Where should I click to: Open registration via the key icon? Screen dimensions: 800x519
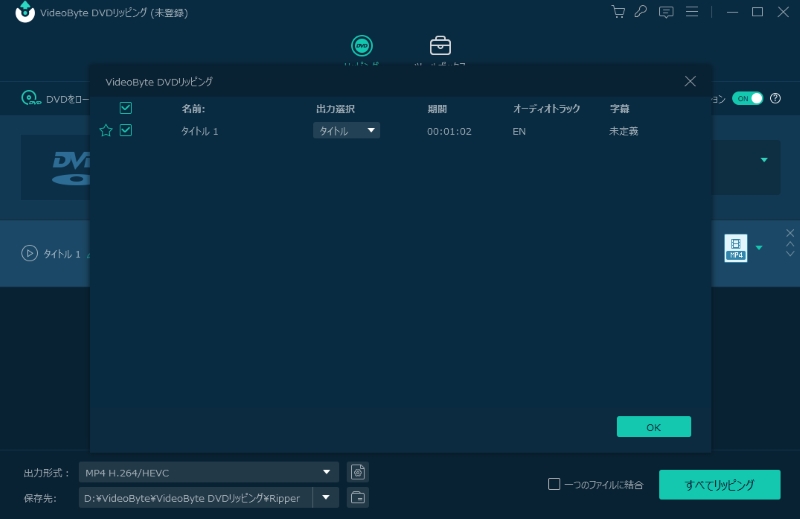642,12
